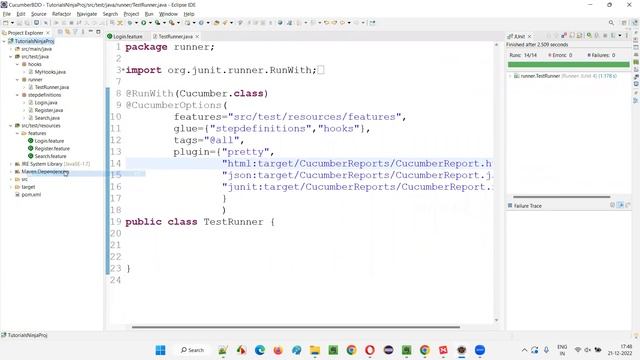Select pom.xml in Project Explorer
The height and width of the screenshot is (360, 640).
pyautogui.click(x=31, y=195)
